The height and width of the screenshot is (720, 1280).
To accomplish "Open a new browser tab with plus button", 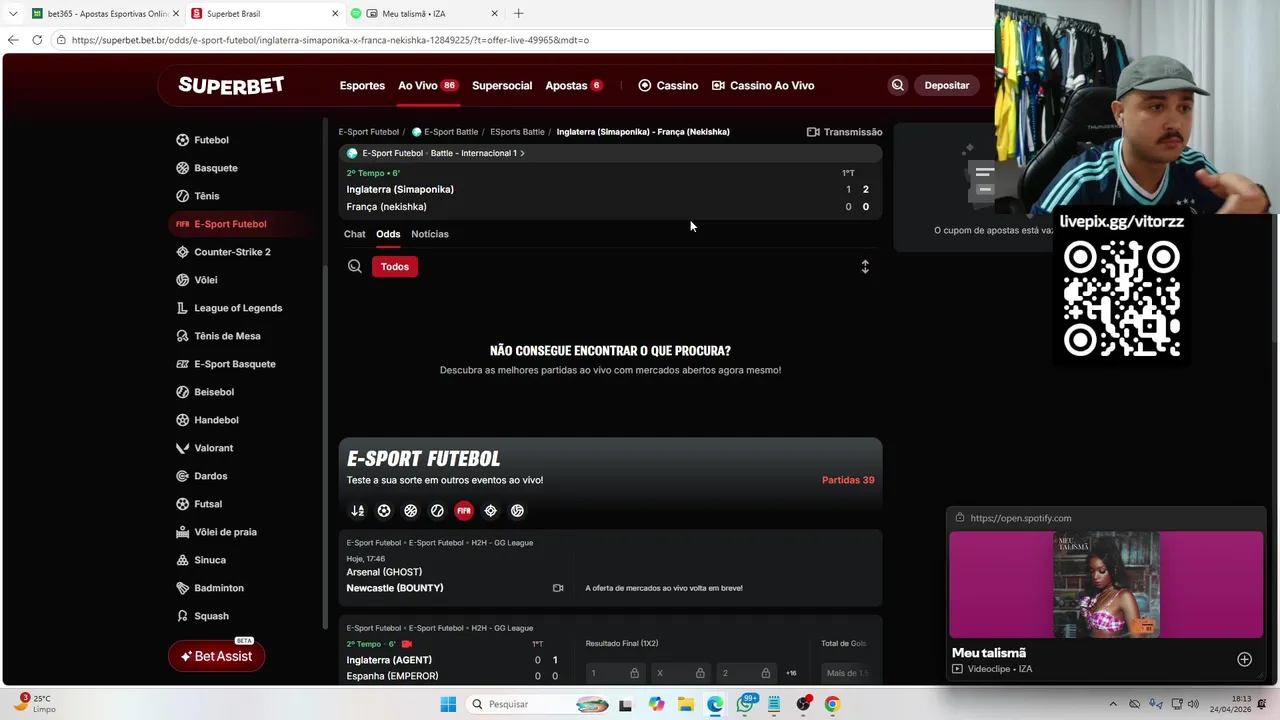I will (518, 13).
